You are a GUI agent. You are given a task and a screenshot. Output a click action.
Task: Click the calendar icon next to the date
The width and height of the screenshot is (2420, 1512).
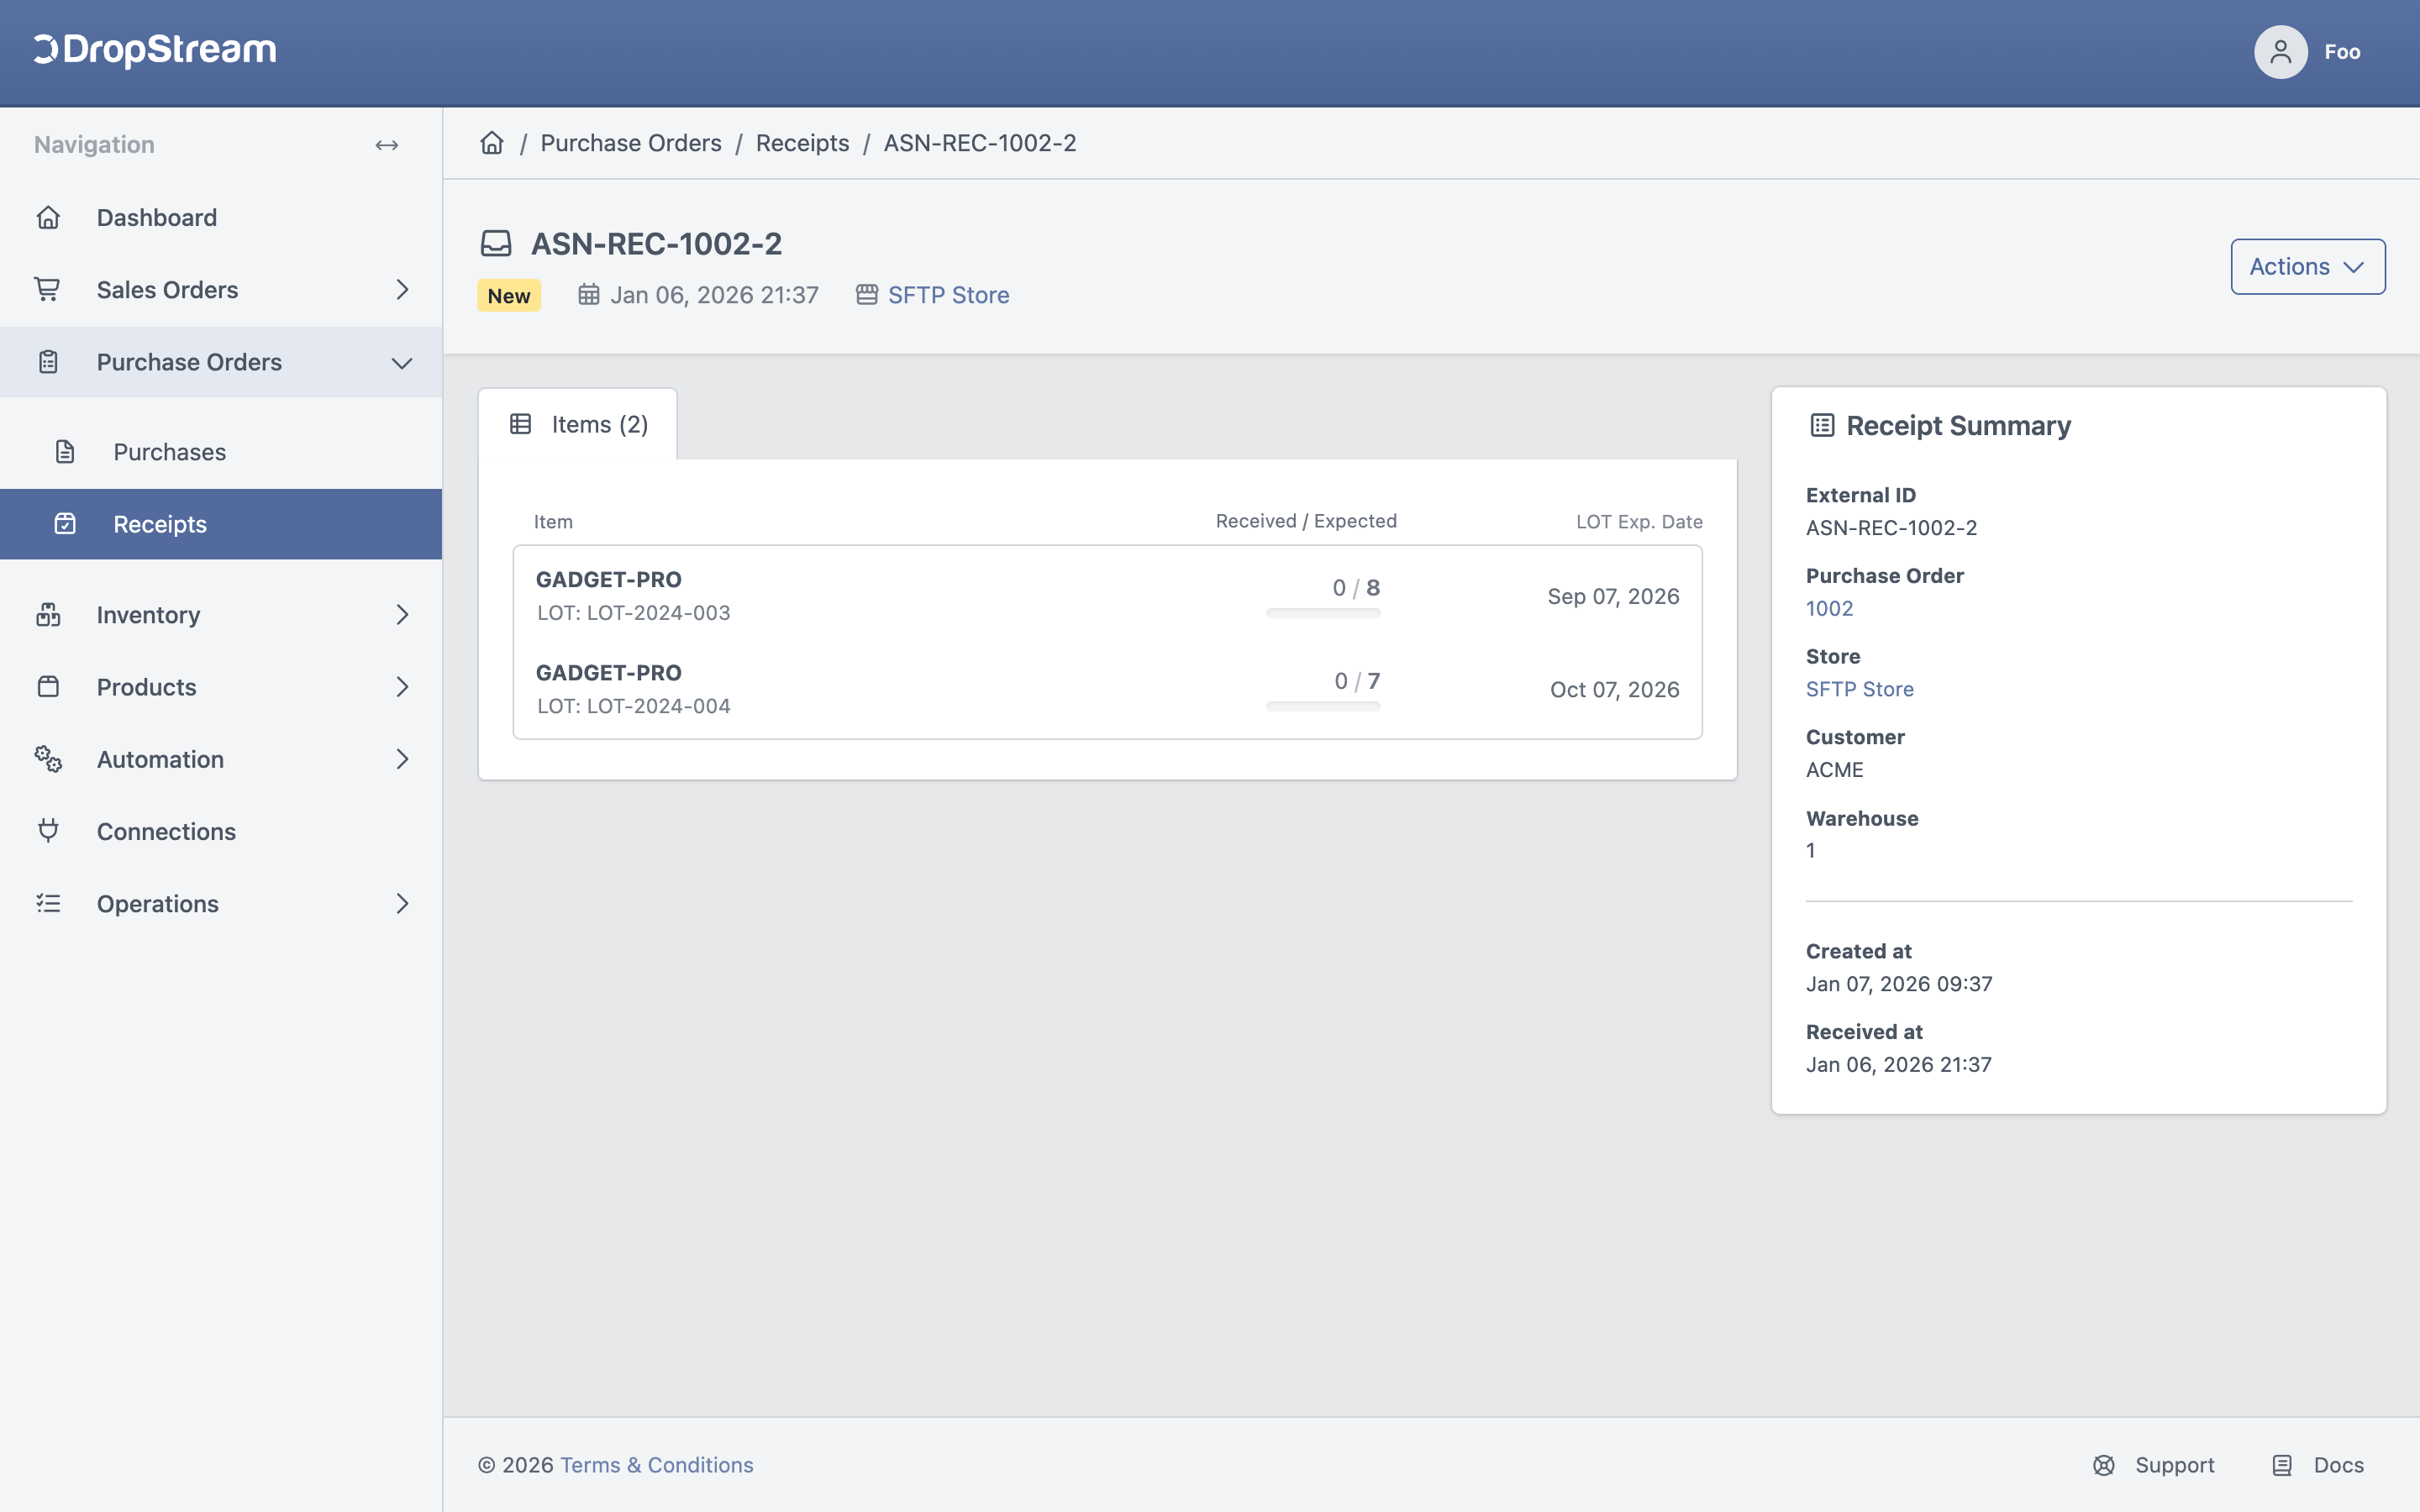[589, 295]
